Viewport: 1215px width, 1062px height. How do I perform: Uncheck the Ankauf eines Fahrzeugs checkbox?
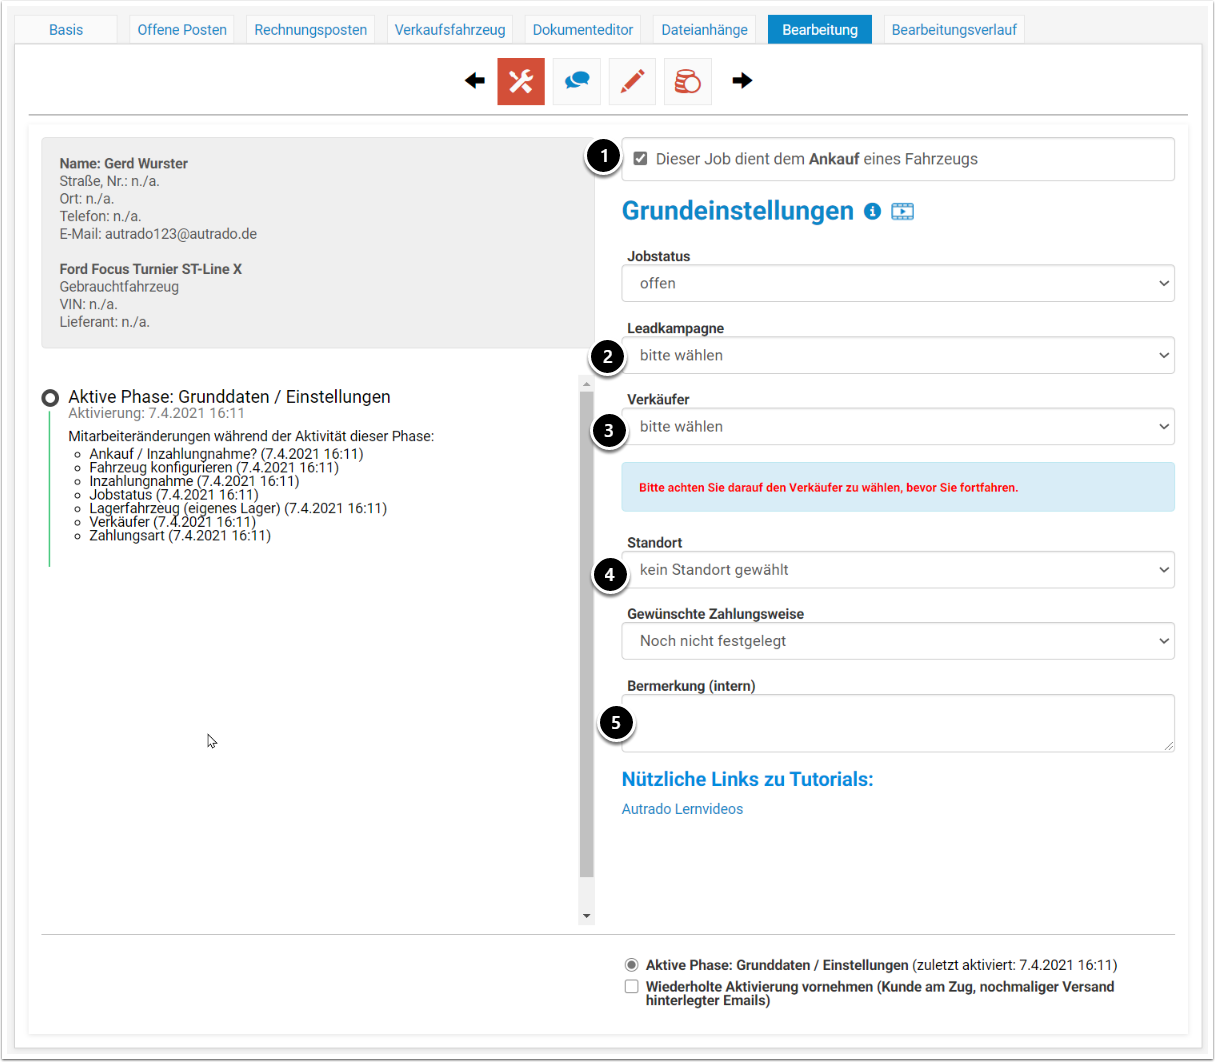click(641, 159)
